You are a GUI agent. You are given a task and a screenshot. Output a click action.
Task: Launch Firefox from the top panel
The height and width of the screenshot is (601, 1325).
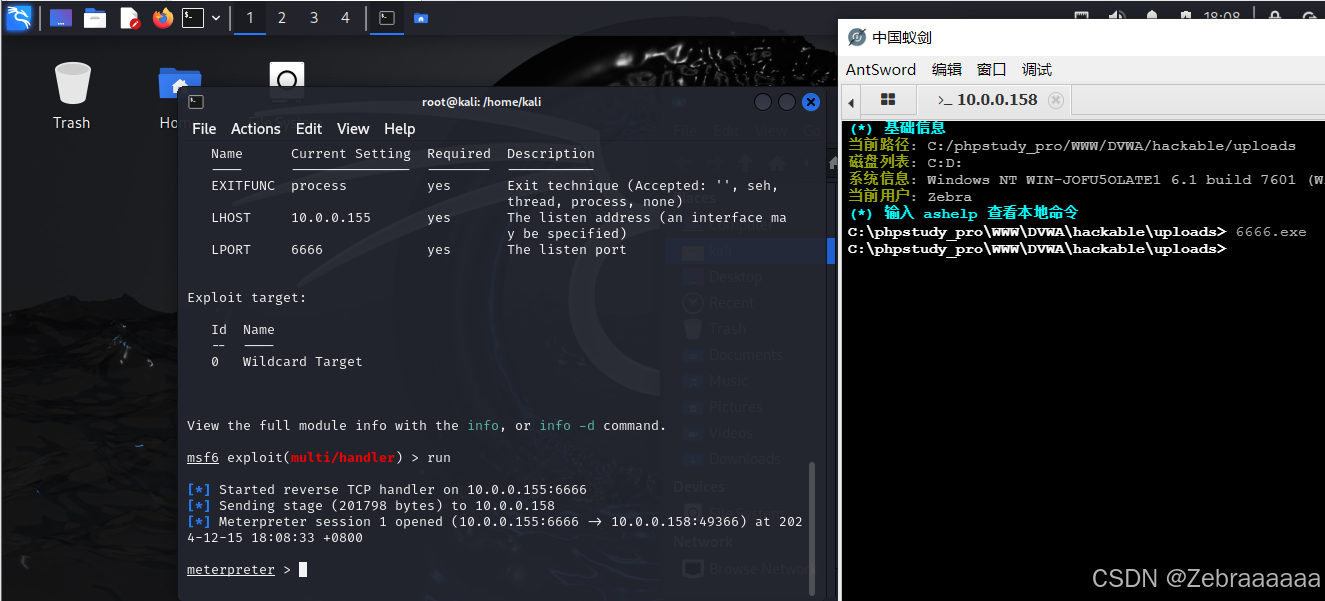(x=163, y=18)
